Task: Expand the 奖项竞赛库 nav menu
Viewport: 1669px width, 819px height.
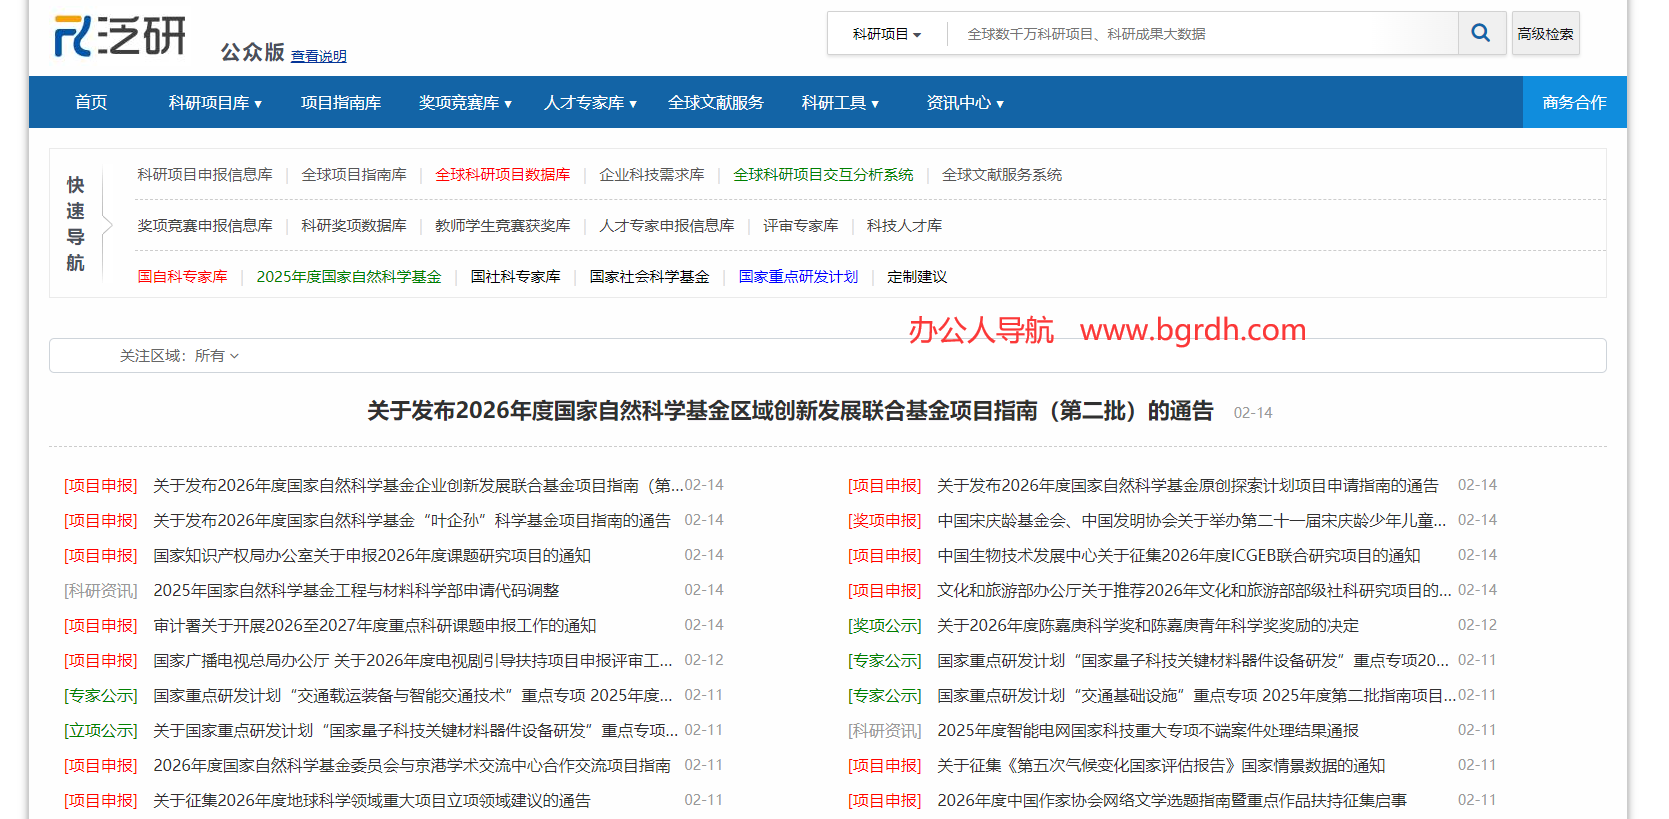Action: point(465,102)
